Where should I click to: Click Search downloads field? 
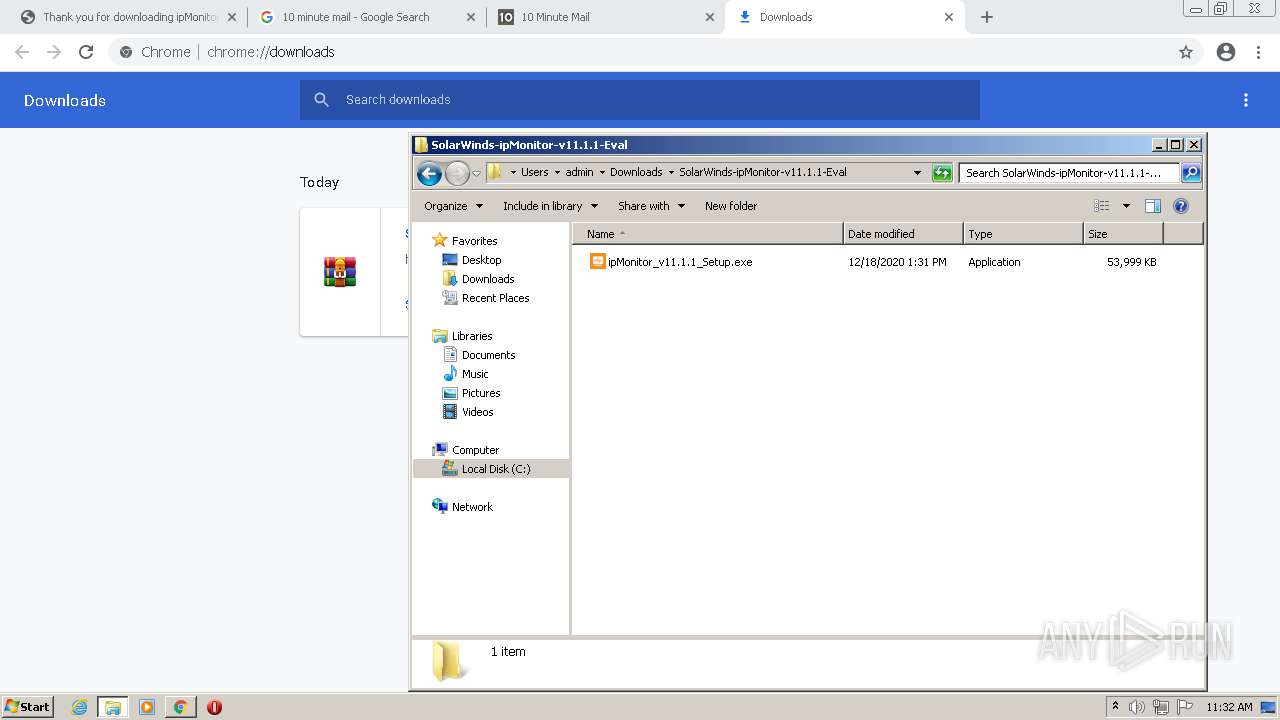point(640,100)
